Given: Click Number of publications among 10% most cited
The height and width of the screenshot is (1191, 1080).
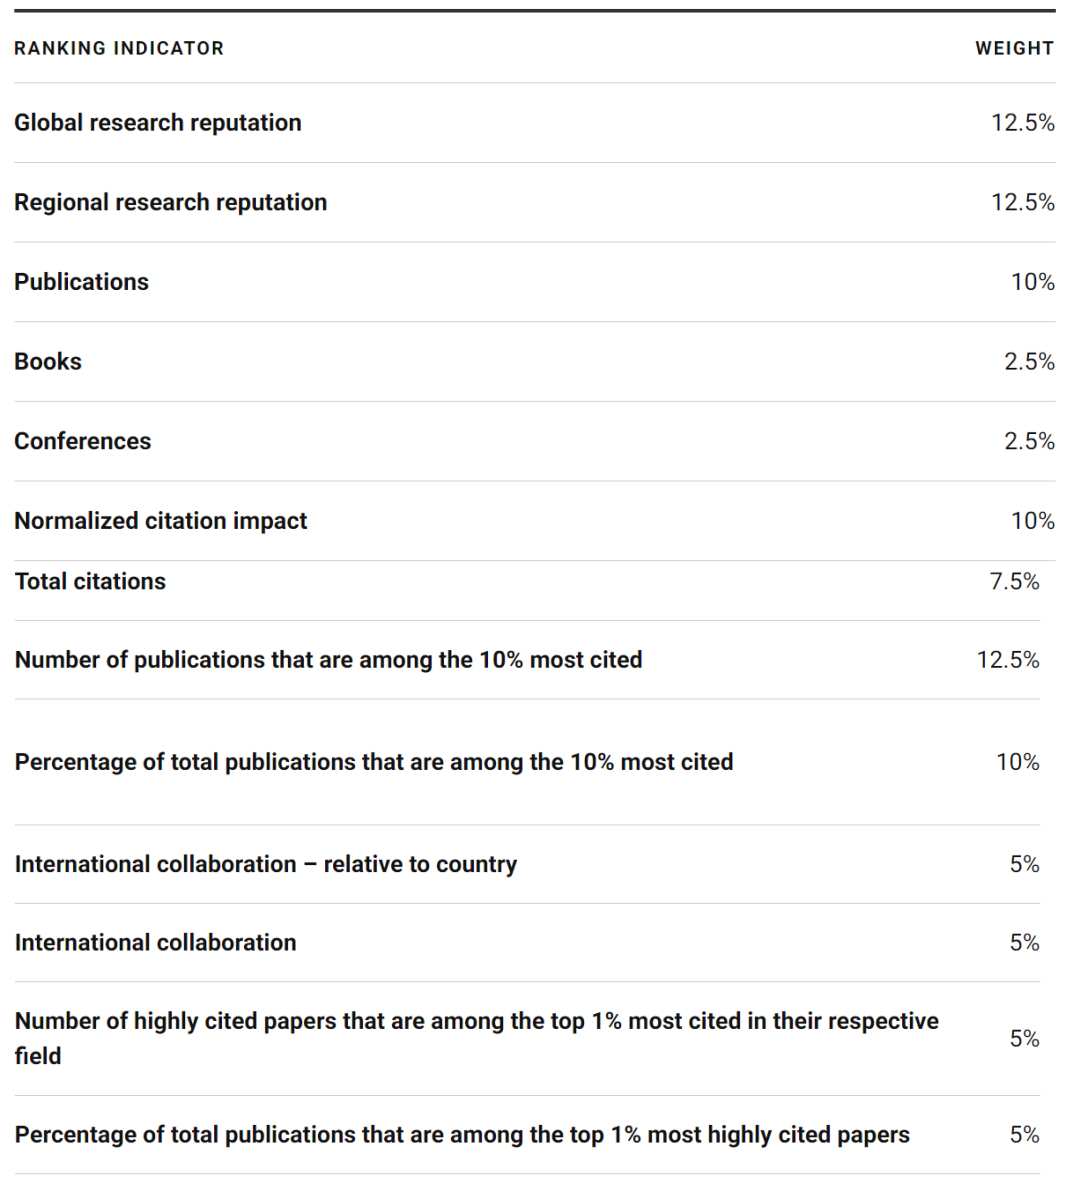Looking at the screenshot, I should (x=328, y=660).
